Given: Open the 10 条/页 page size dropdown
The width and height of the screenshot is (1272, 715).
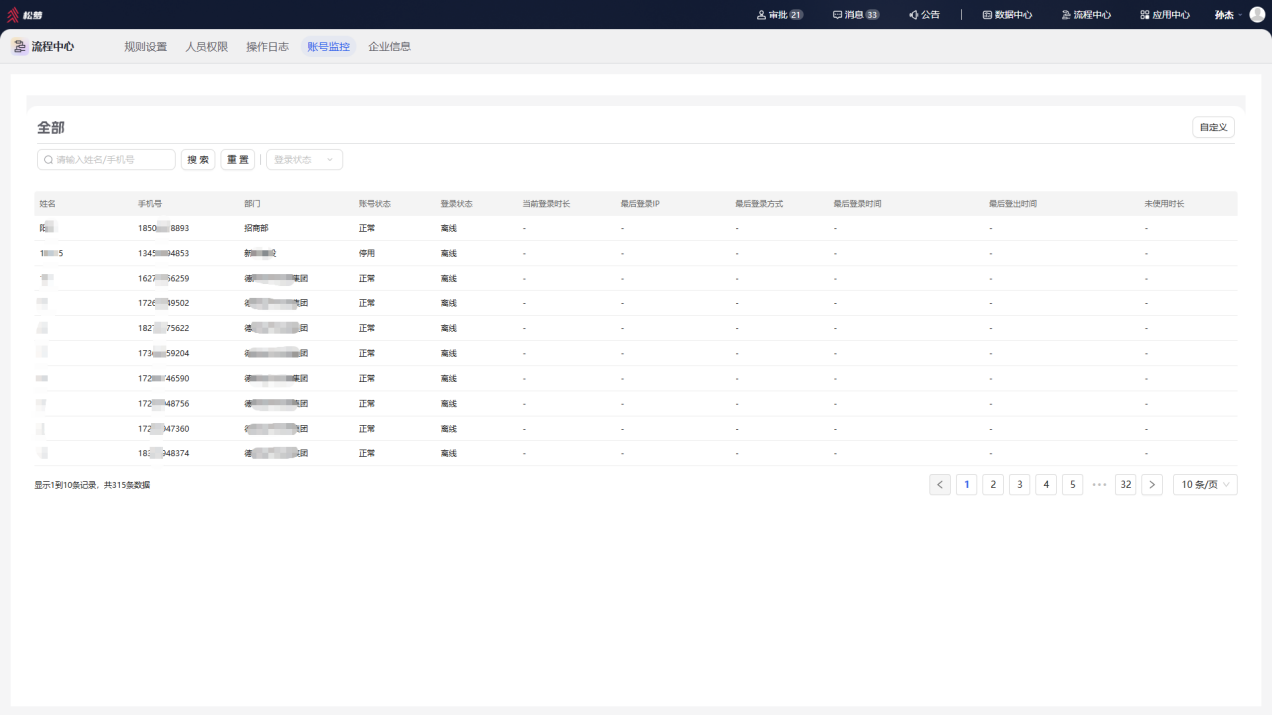Looking at the screenshot, I should pos(1205,484).
